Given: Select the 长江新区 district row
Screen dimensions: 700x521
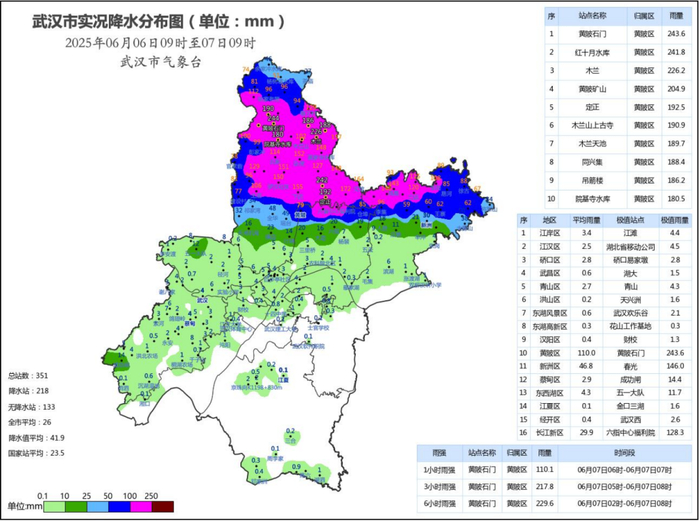Looking at the screenshot, I should tap(604, 433).
